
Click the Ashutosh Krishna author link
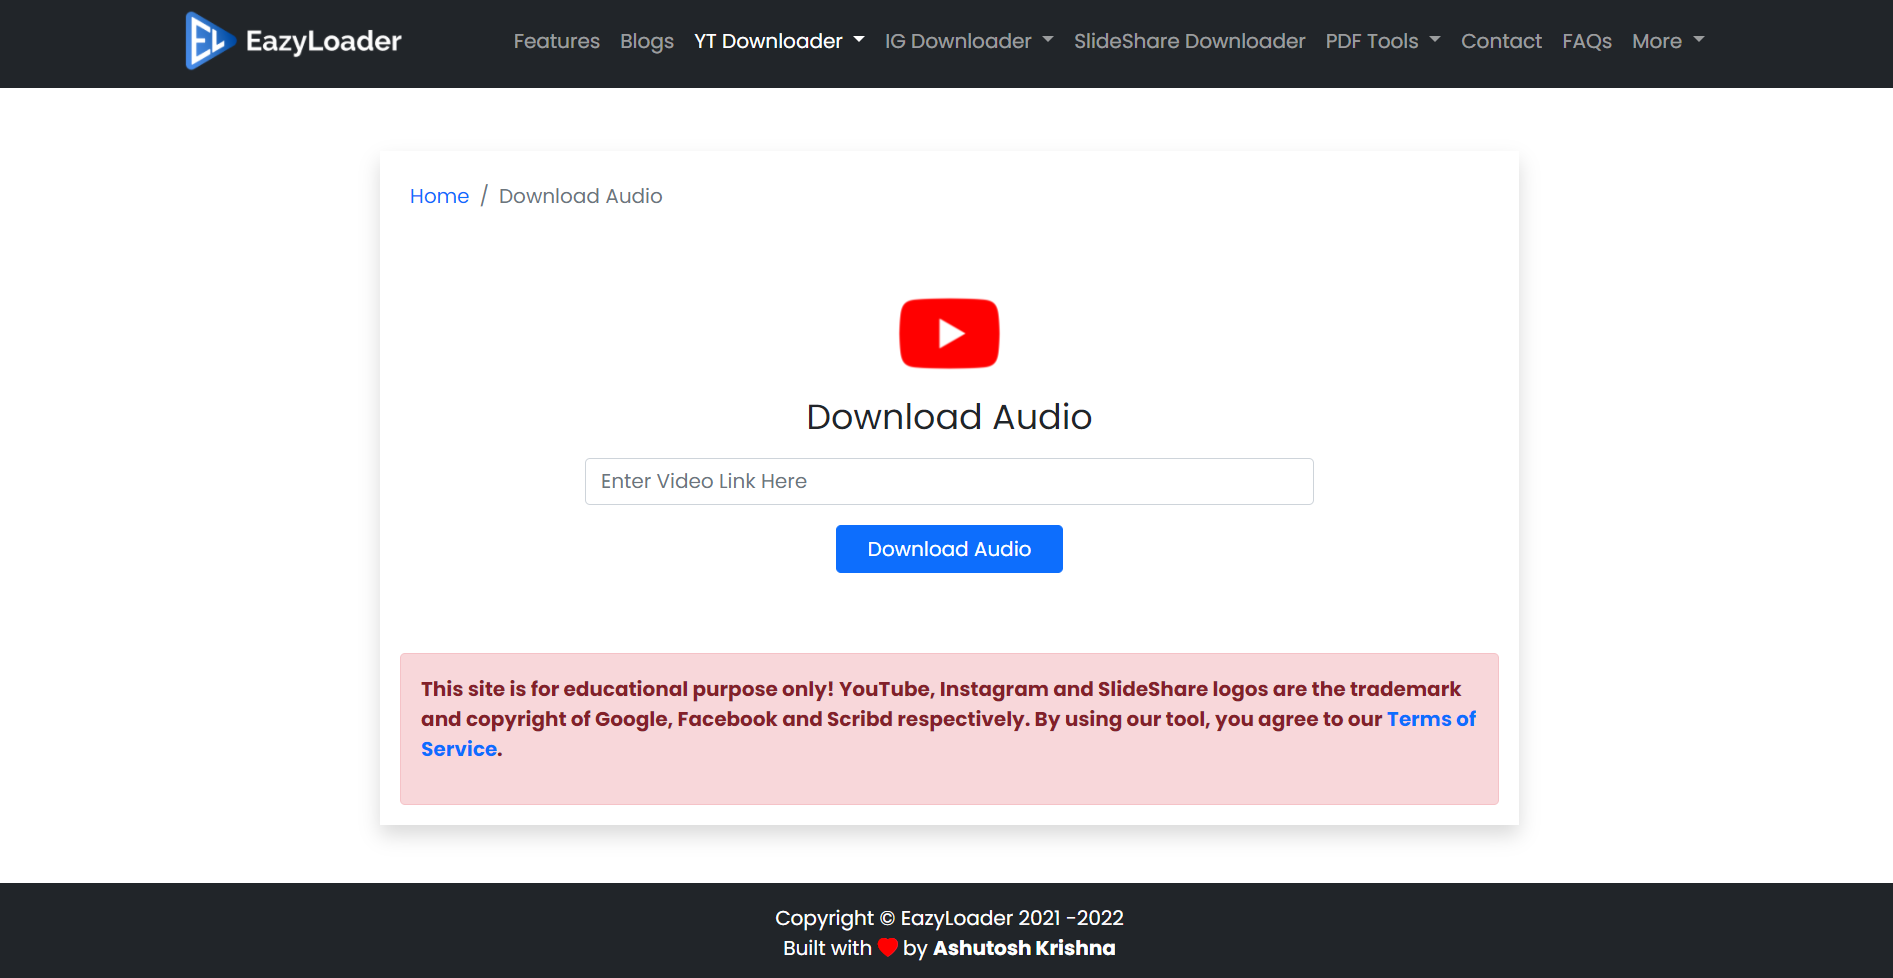pyautogui.click(x=1024, y=948)
